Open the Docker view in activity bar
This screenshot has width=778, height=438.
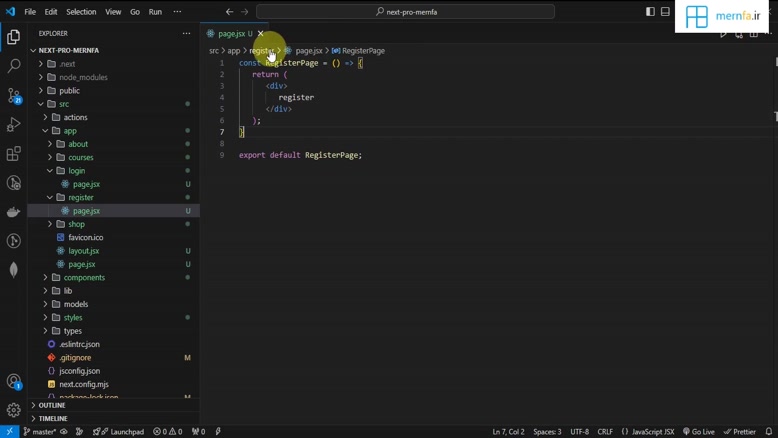point(14,212)
